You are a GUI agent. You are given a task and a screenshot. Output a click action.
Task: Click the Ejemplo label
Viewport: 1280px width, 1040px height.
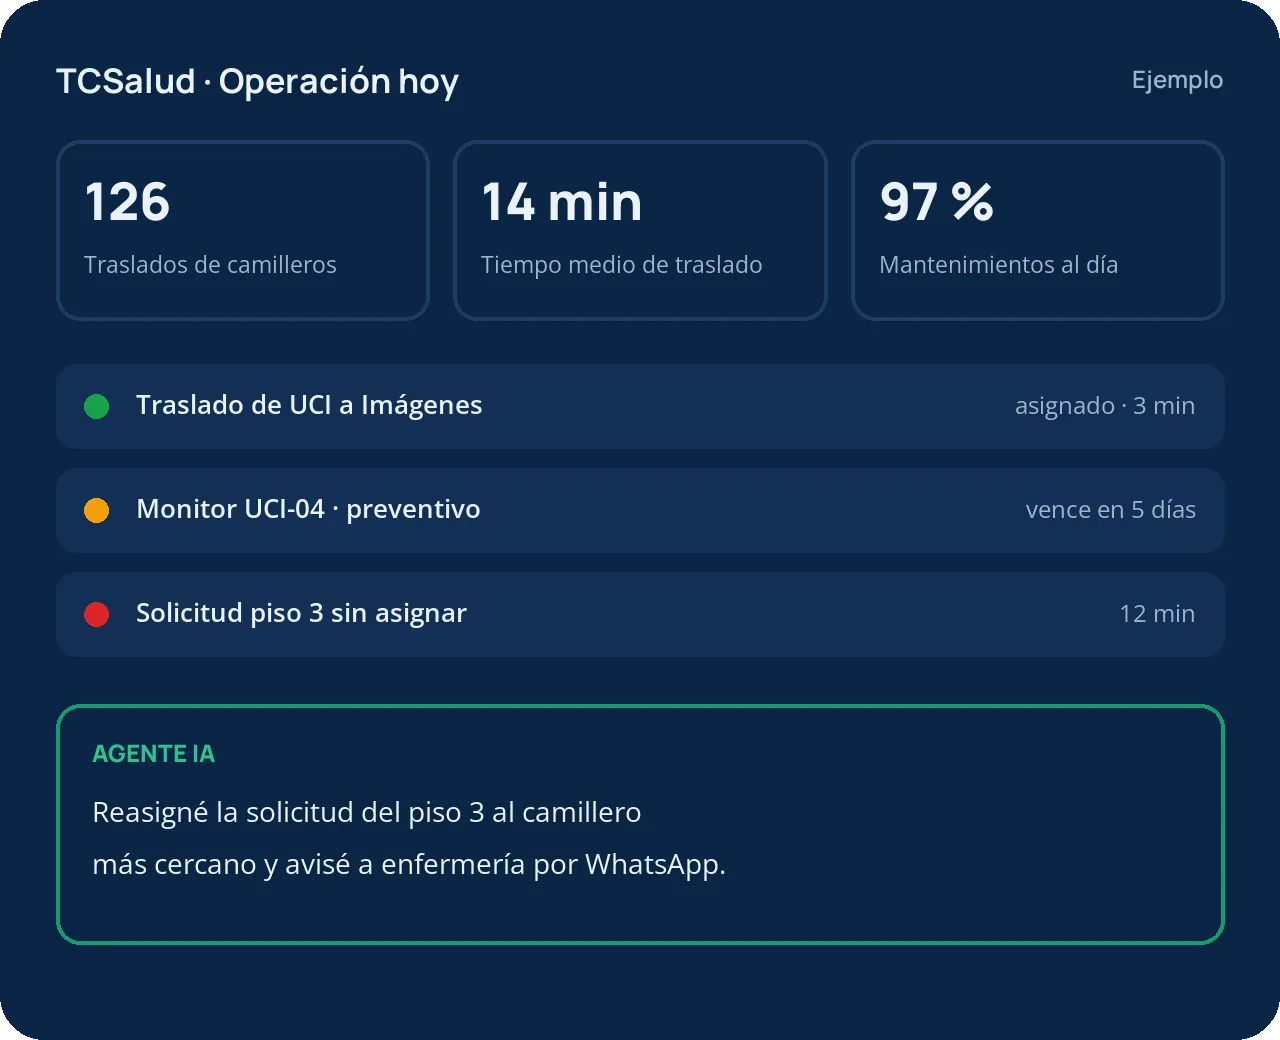(1177, 80)
